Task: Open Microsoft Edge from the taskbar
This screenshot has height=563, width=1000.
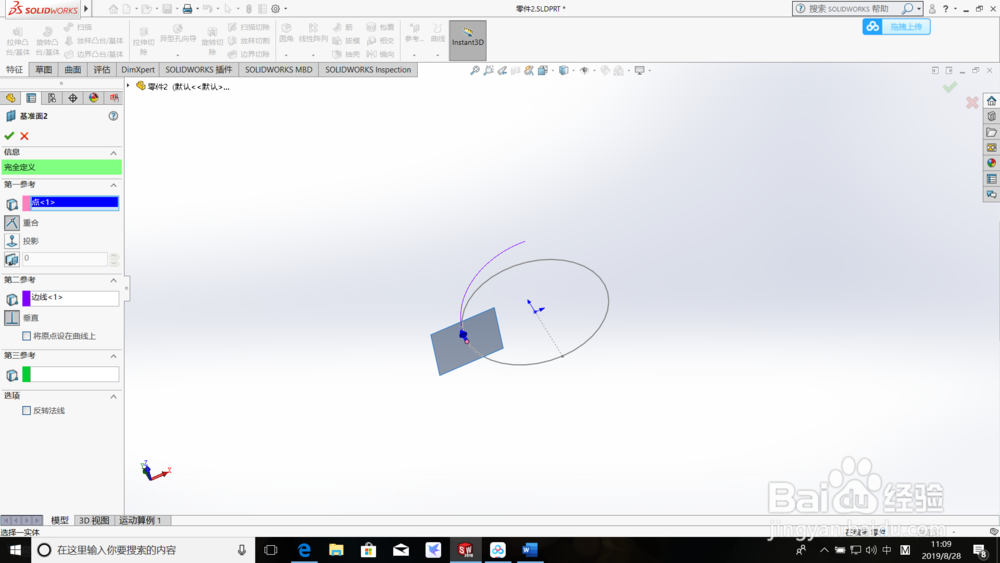Action: pyautogui.click(x=304, y=550)
